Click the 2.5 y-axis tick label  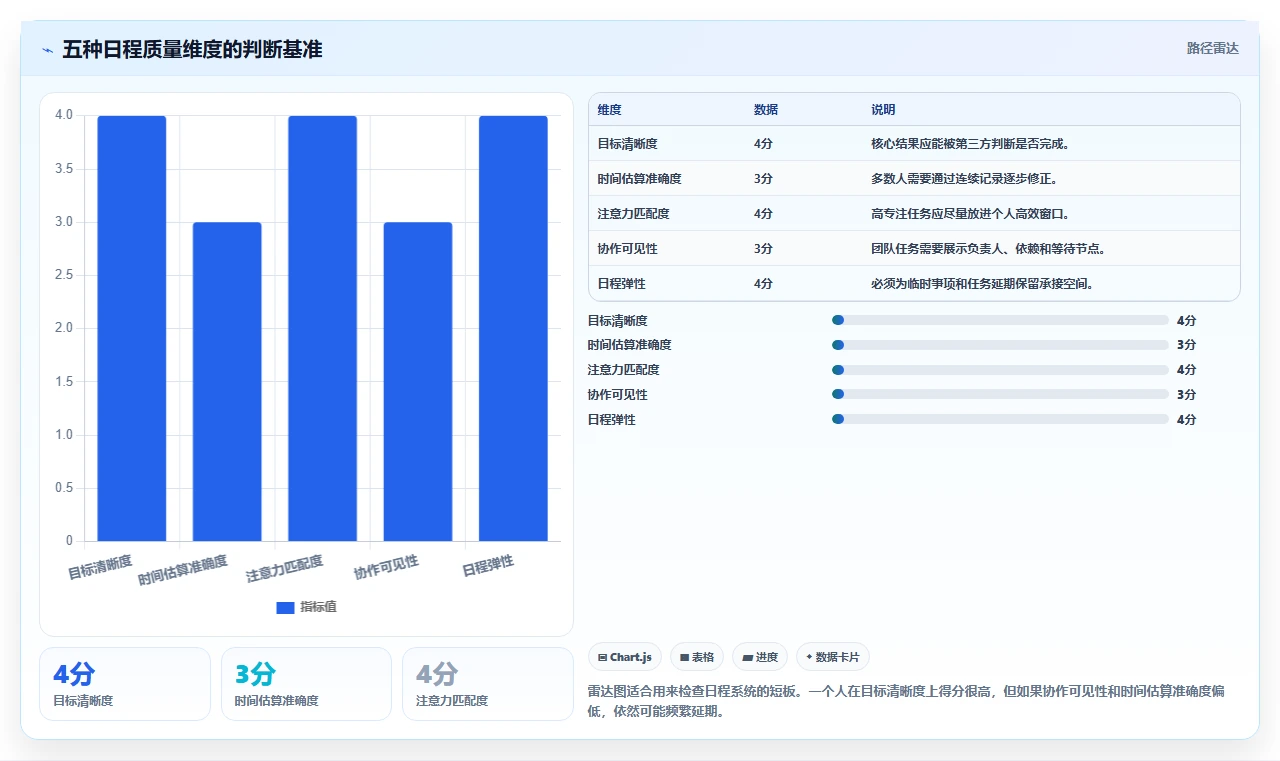coord(64,275)
